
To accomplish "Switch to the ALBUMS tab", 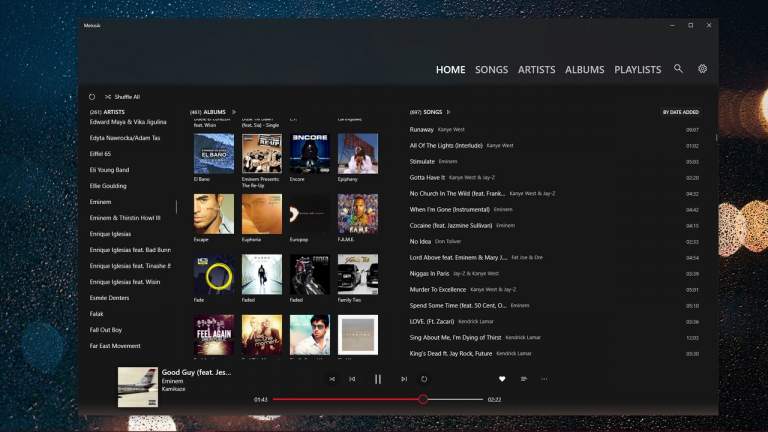I will 584,70.
